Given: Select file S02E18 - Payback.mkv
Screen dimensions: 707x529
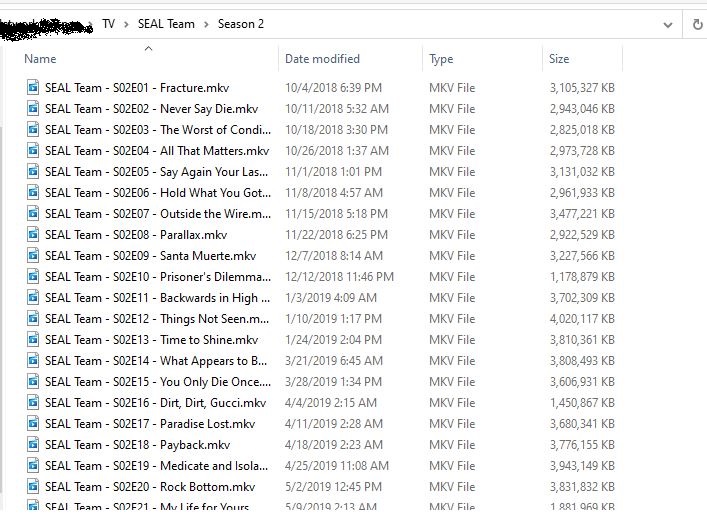Looking at the screenshot, I should 138,445.
